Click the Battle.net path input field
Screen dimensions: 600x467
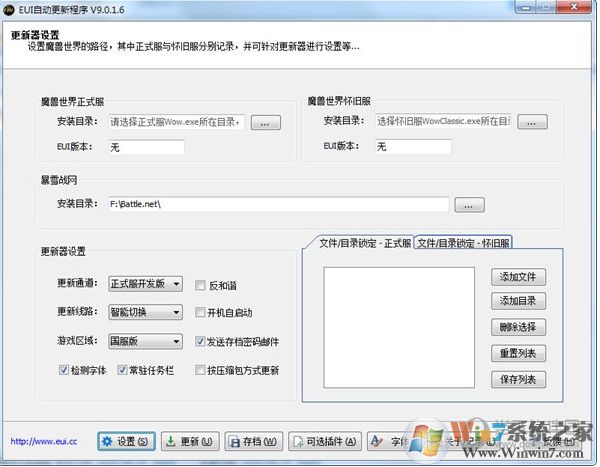coord(279,204)
